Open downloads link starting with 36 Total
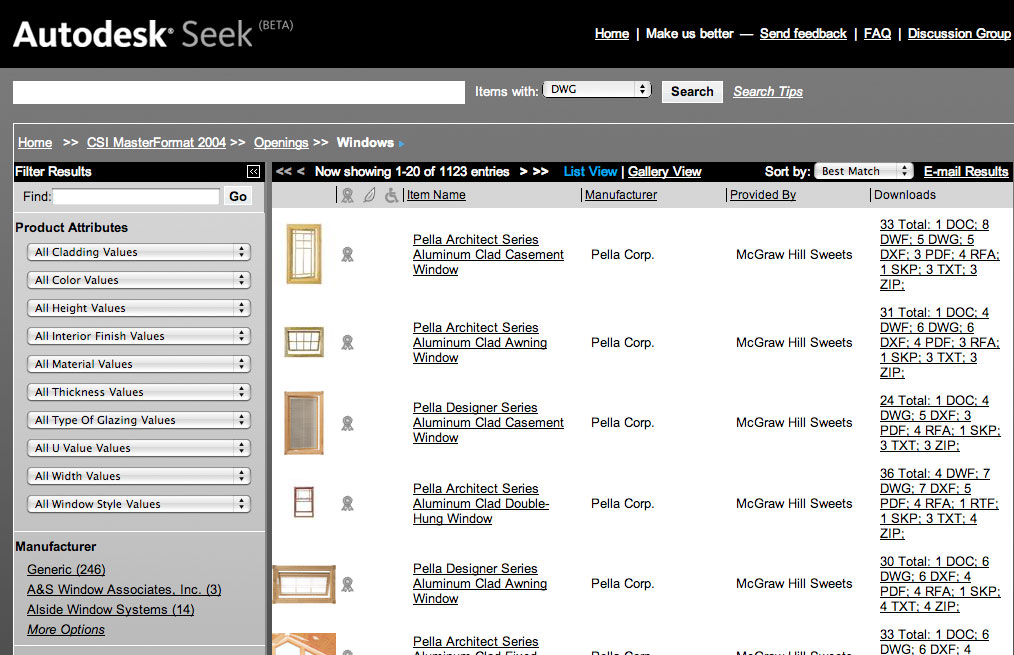 pos(939,503)
